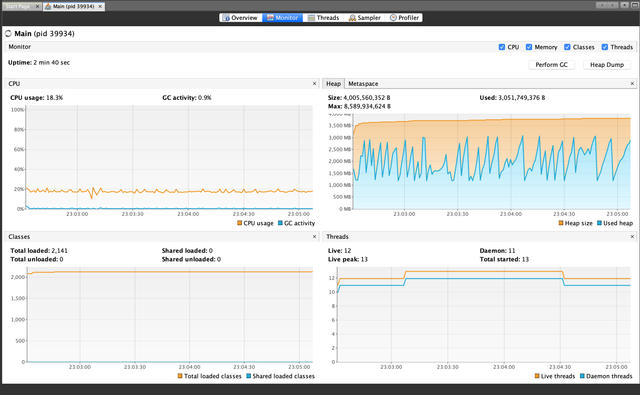Click the Total loaded classes legend swatch
The width and height of the screenshot is (640, 395).
[x=180, y=376]
